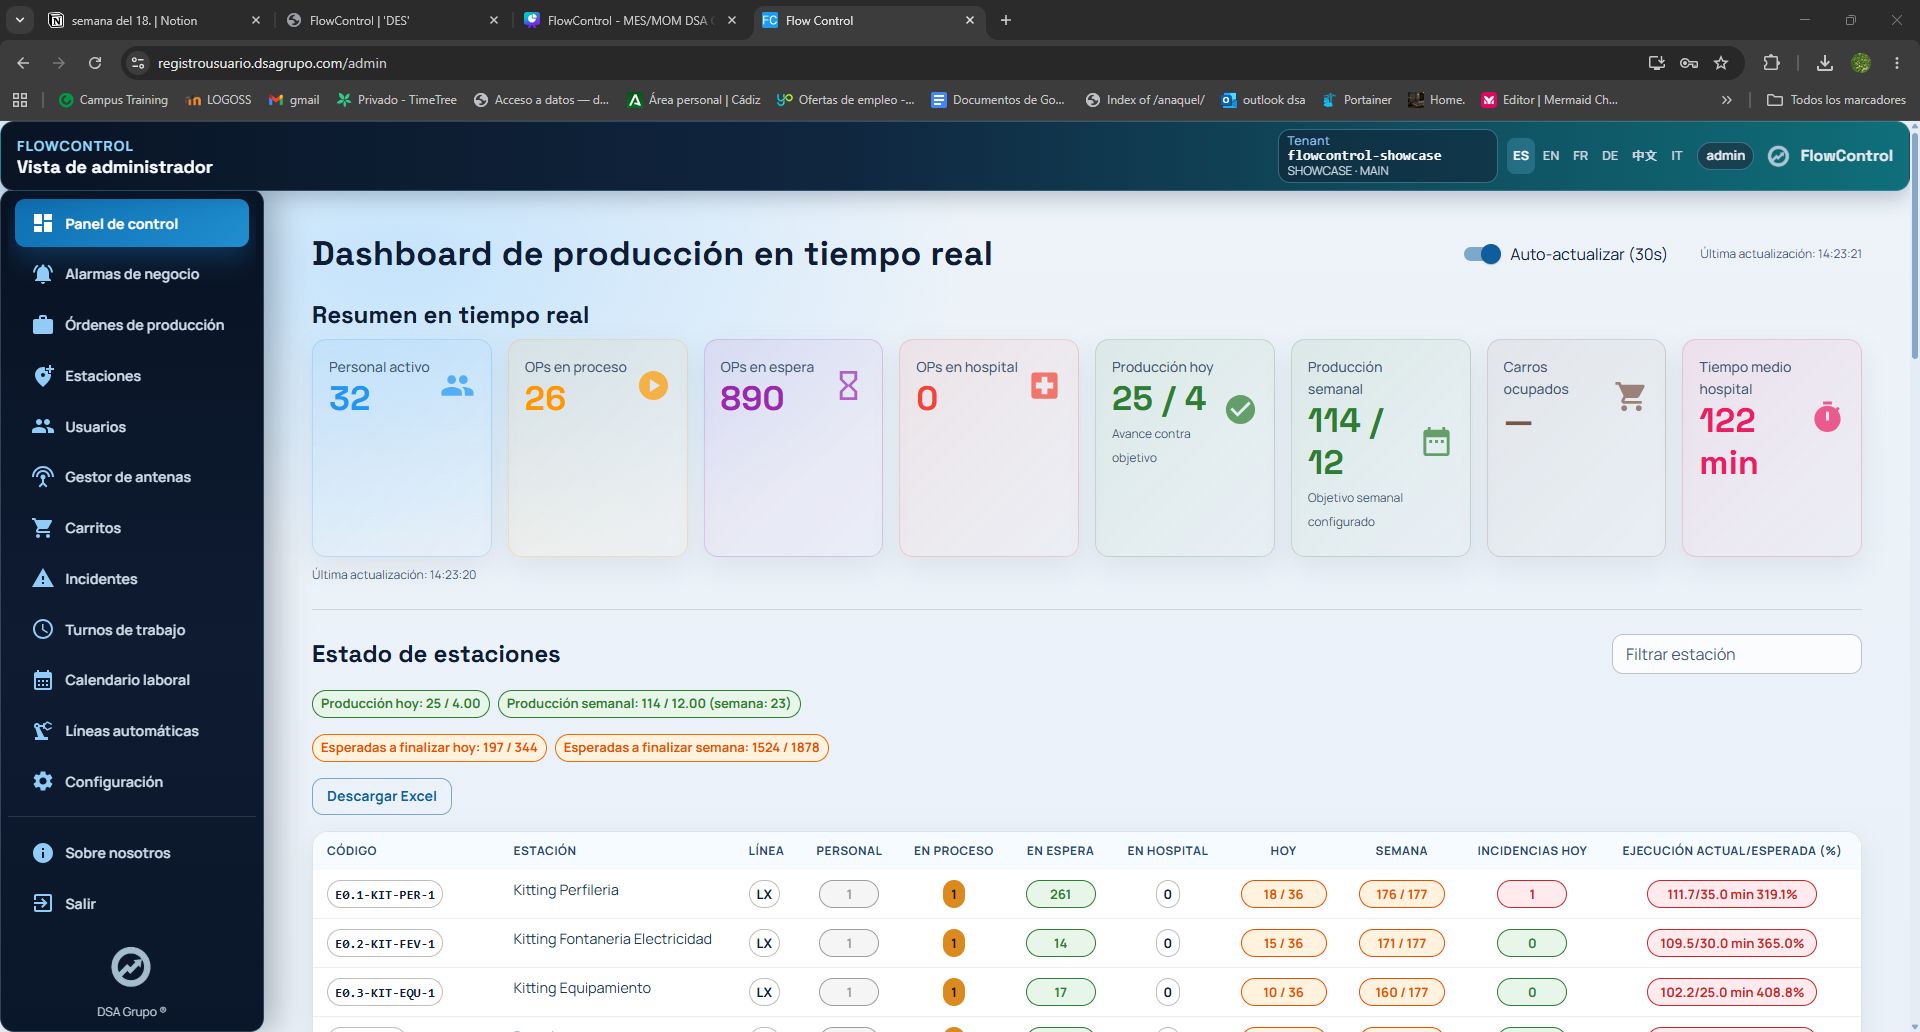Click the Personal activo people icon
Viewport: 1920px width, 1032px height.
point(457,386)
